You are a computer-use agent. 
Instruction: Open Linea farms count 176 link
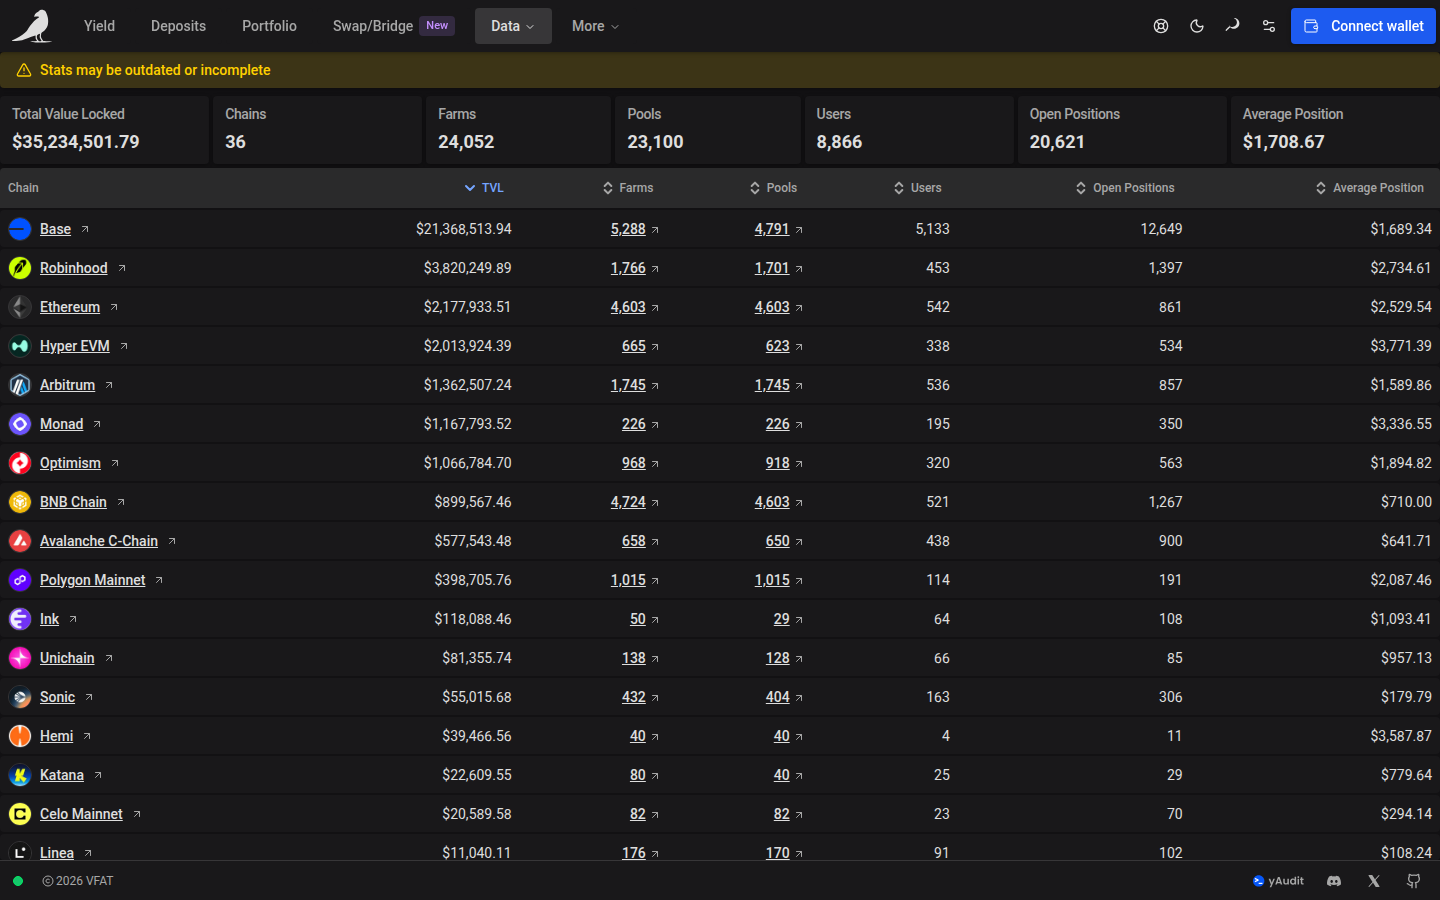tap(634, 853)
